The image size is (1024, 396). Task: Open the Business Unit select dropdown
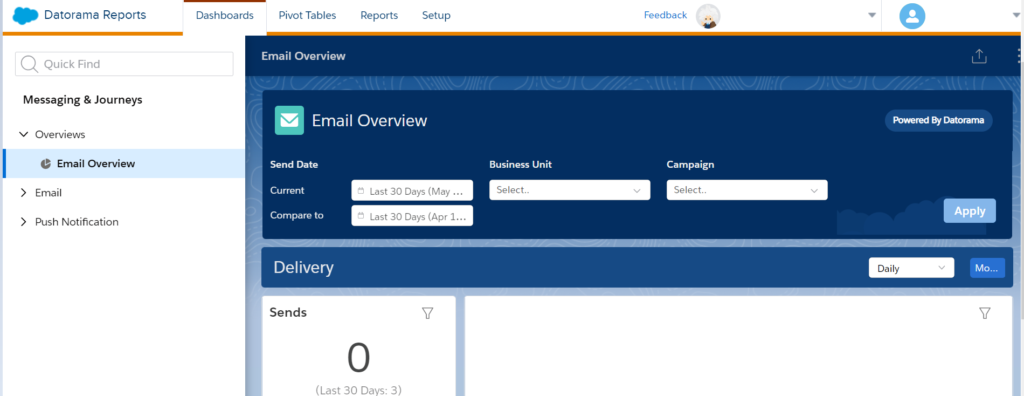click(x=569, y=190)
